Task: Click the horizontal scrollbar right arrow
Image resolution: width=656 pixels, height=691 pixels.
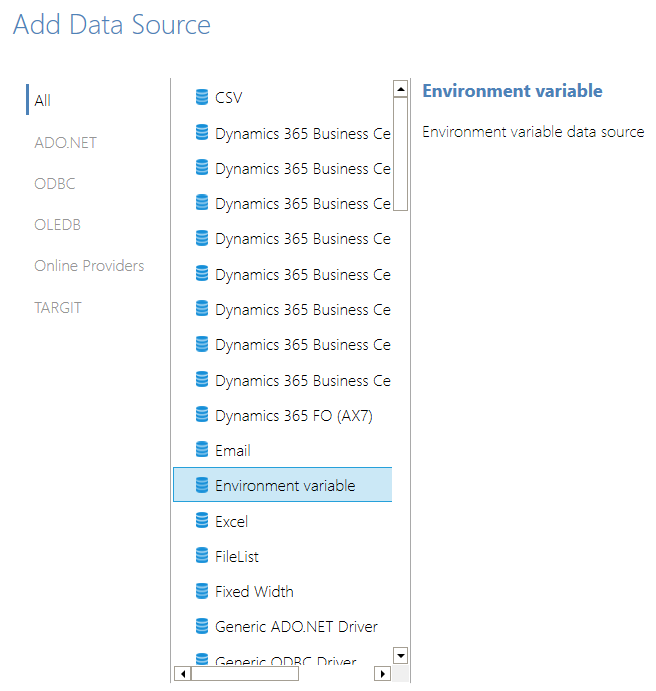Action: tap(382, 673)
